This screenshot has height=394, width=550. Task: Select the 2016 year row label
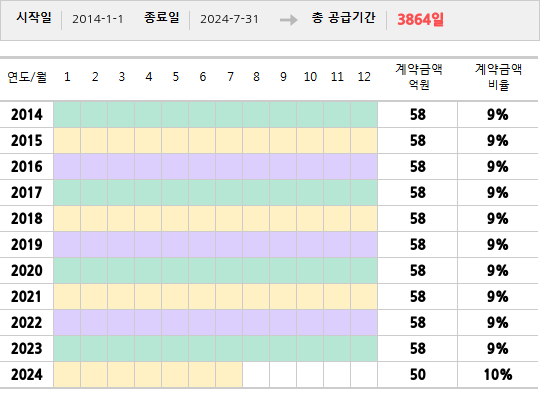27,167
